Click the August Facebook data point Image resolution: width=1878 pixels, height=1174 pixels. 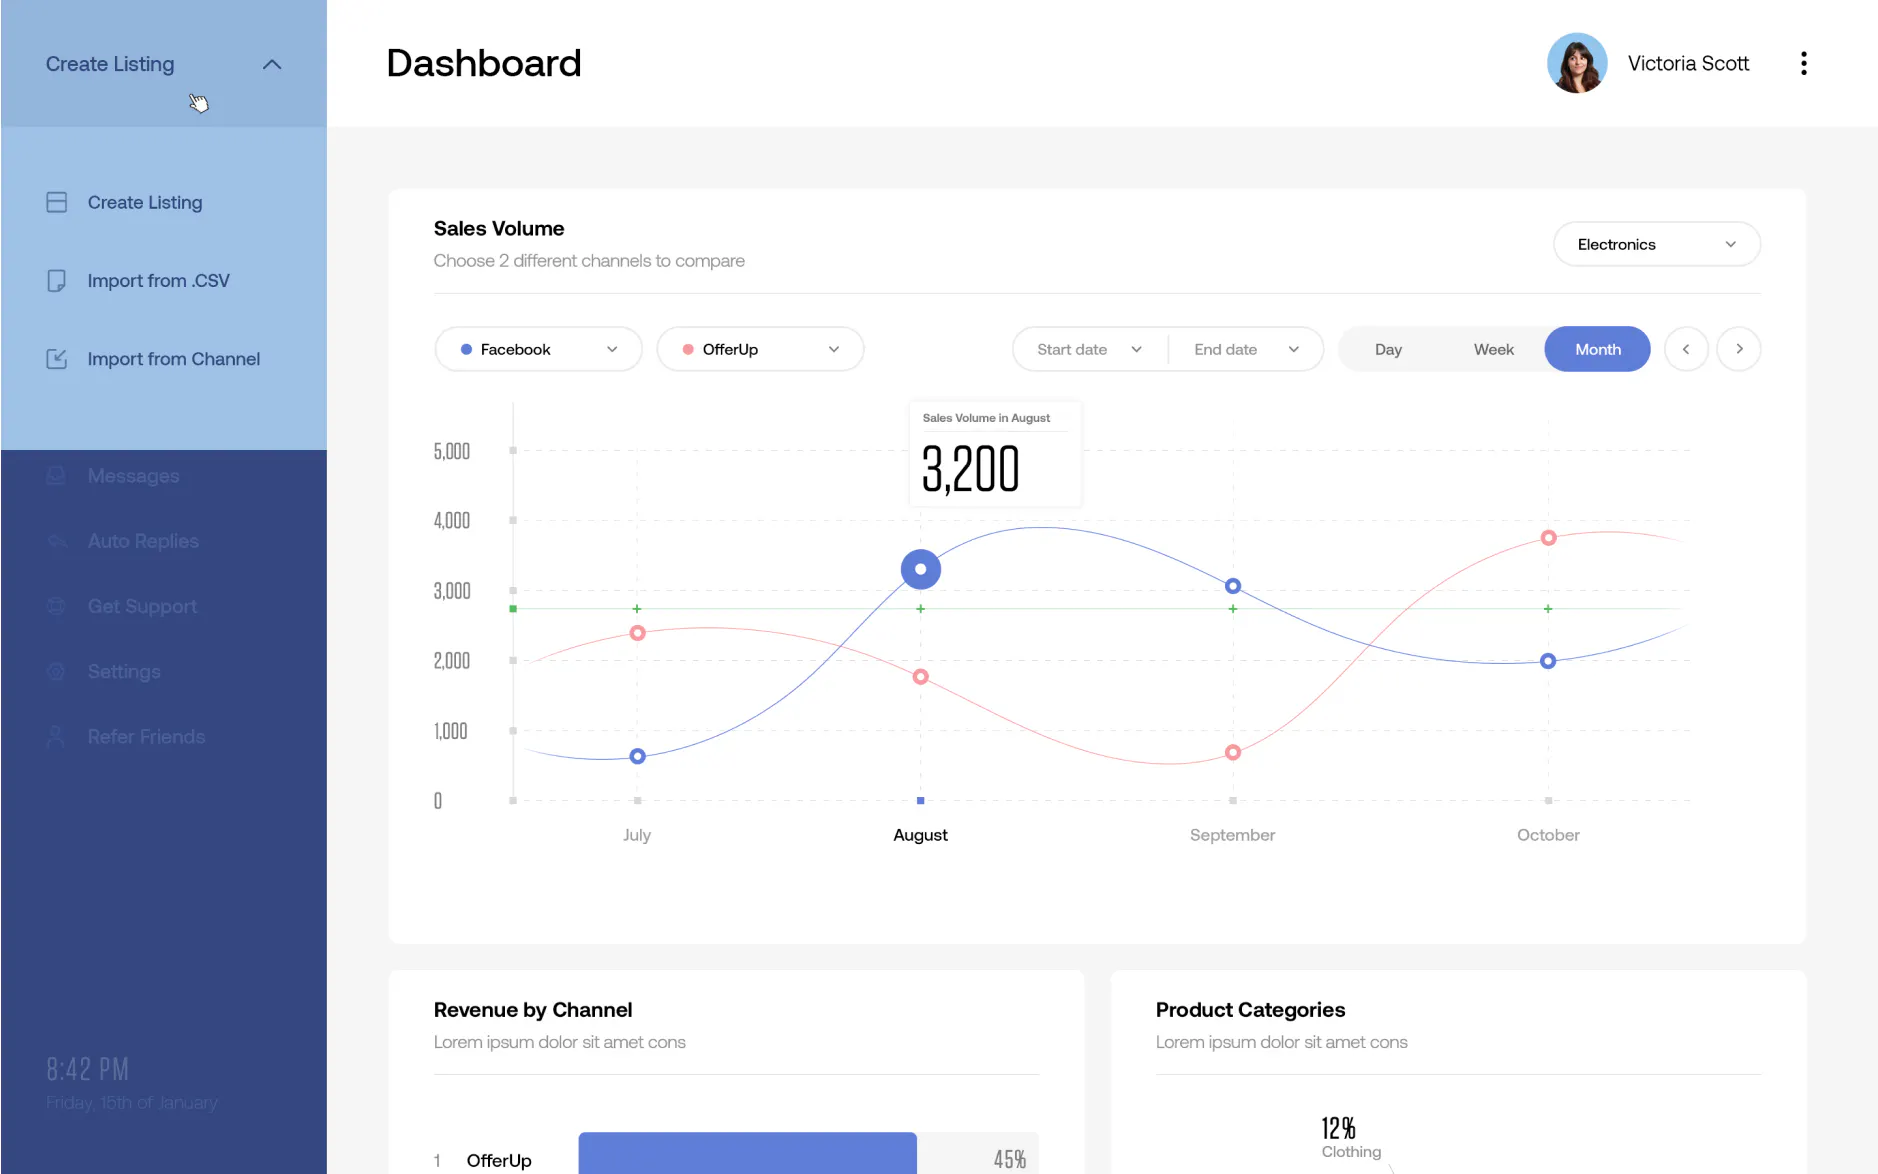coord(920,569)
